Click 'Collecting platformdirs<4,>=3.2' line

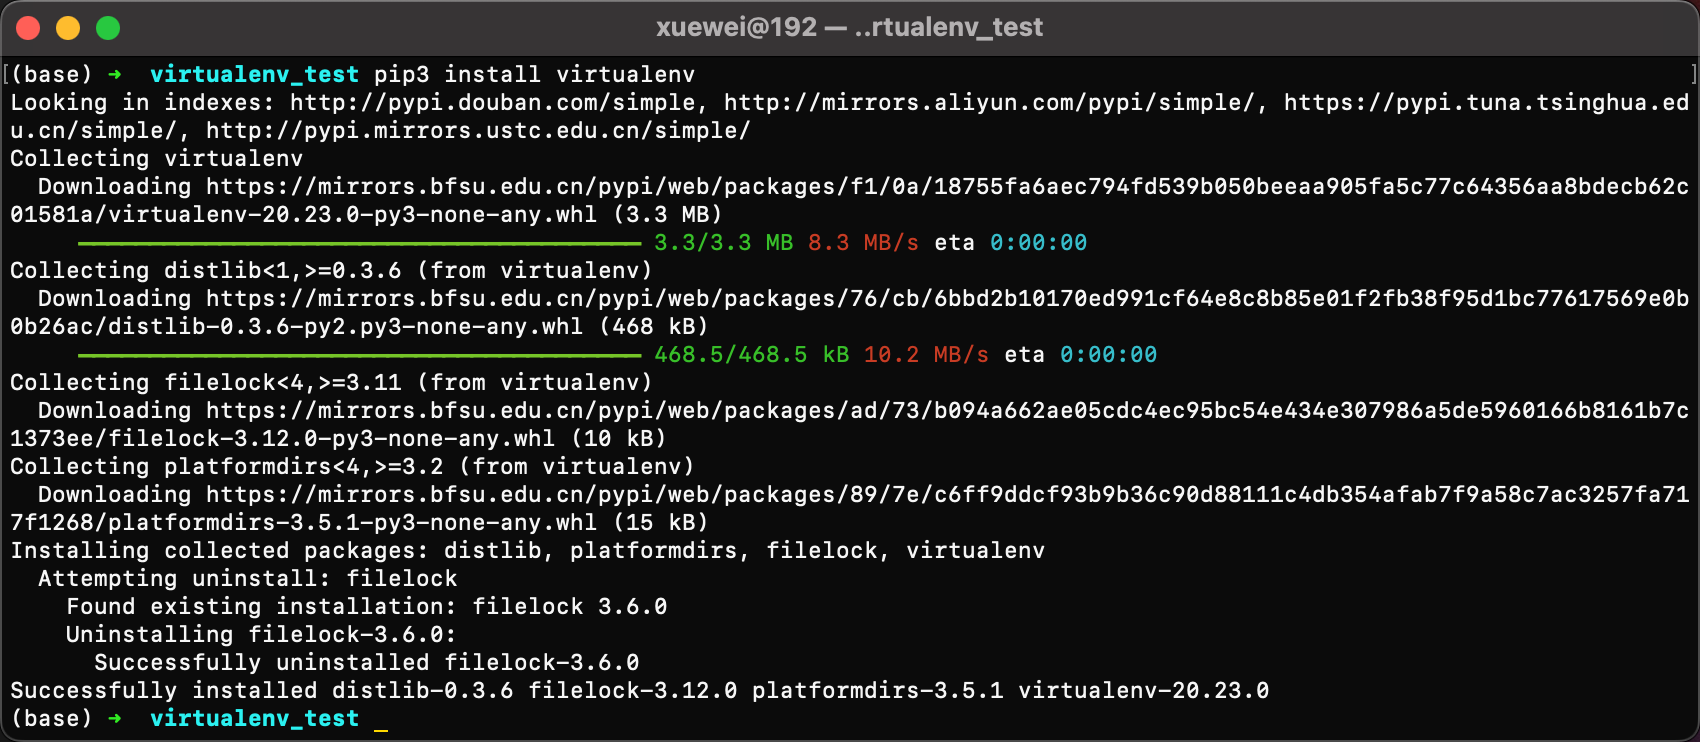pos(352,467)
